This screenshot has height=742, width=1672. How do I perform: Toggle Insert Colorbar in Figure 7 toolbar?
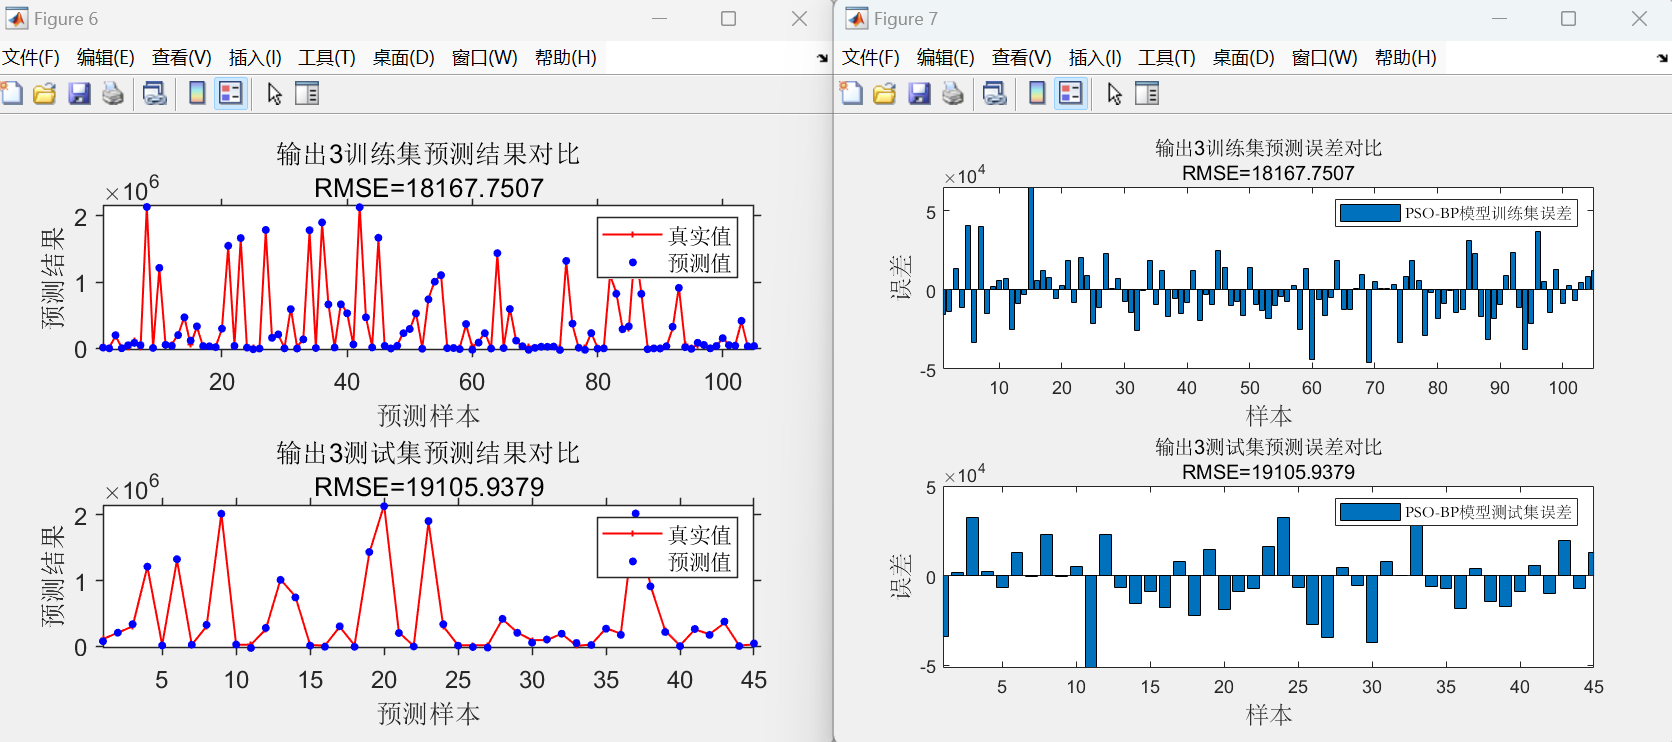click(x=1037, y=94)
